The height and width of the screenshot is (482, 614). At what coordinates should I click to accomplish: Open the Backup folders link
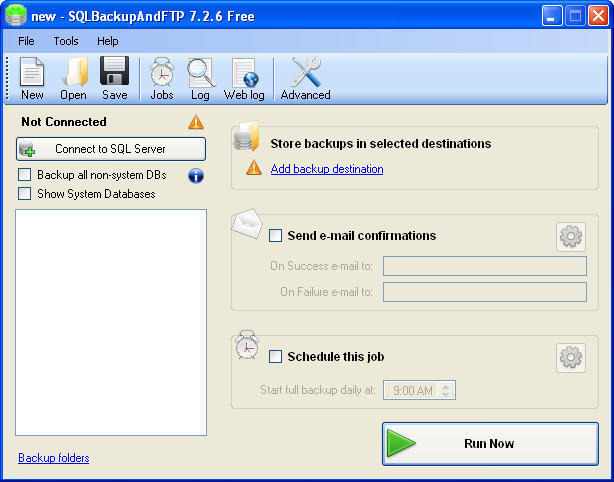click(x=54, y=458)
